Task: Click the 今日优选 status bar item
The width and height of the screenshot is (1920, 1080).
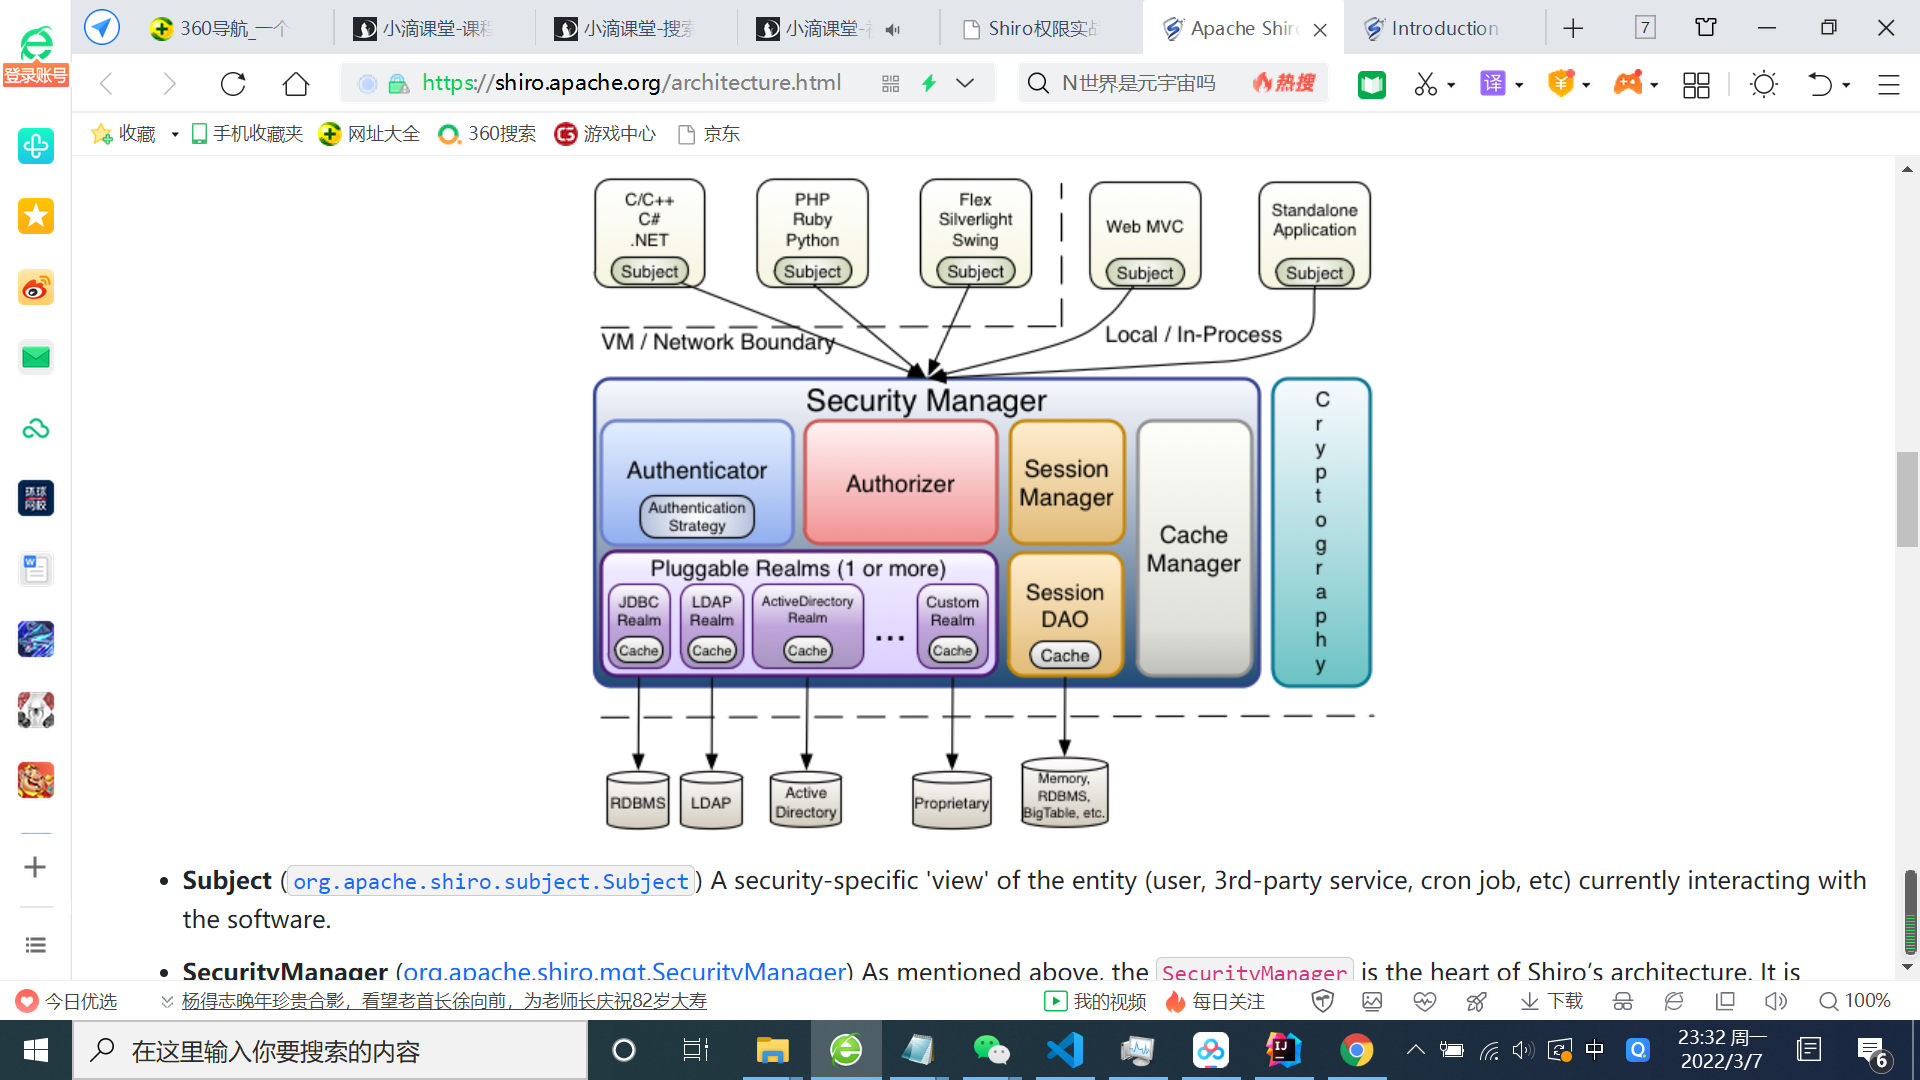Action: tap(68, 1001)
